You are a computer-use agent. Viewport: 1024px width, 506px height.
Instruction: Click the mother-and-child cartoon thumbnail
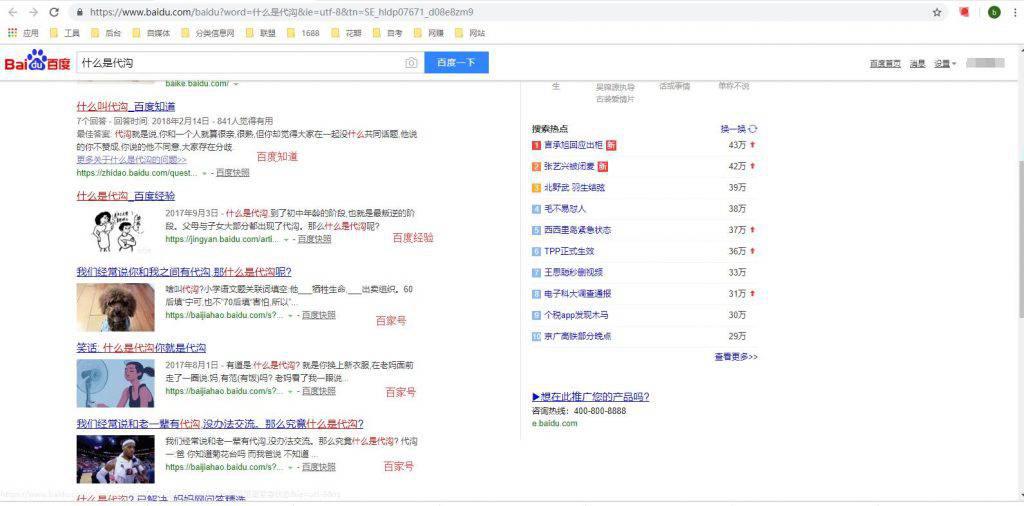pos(116,230)
